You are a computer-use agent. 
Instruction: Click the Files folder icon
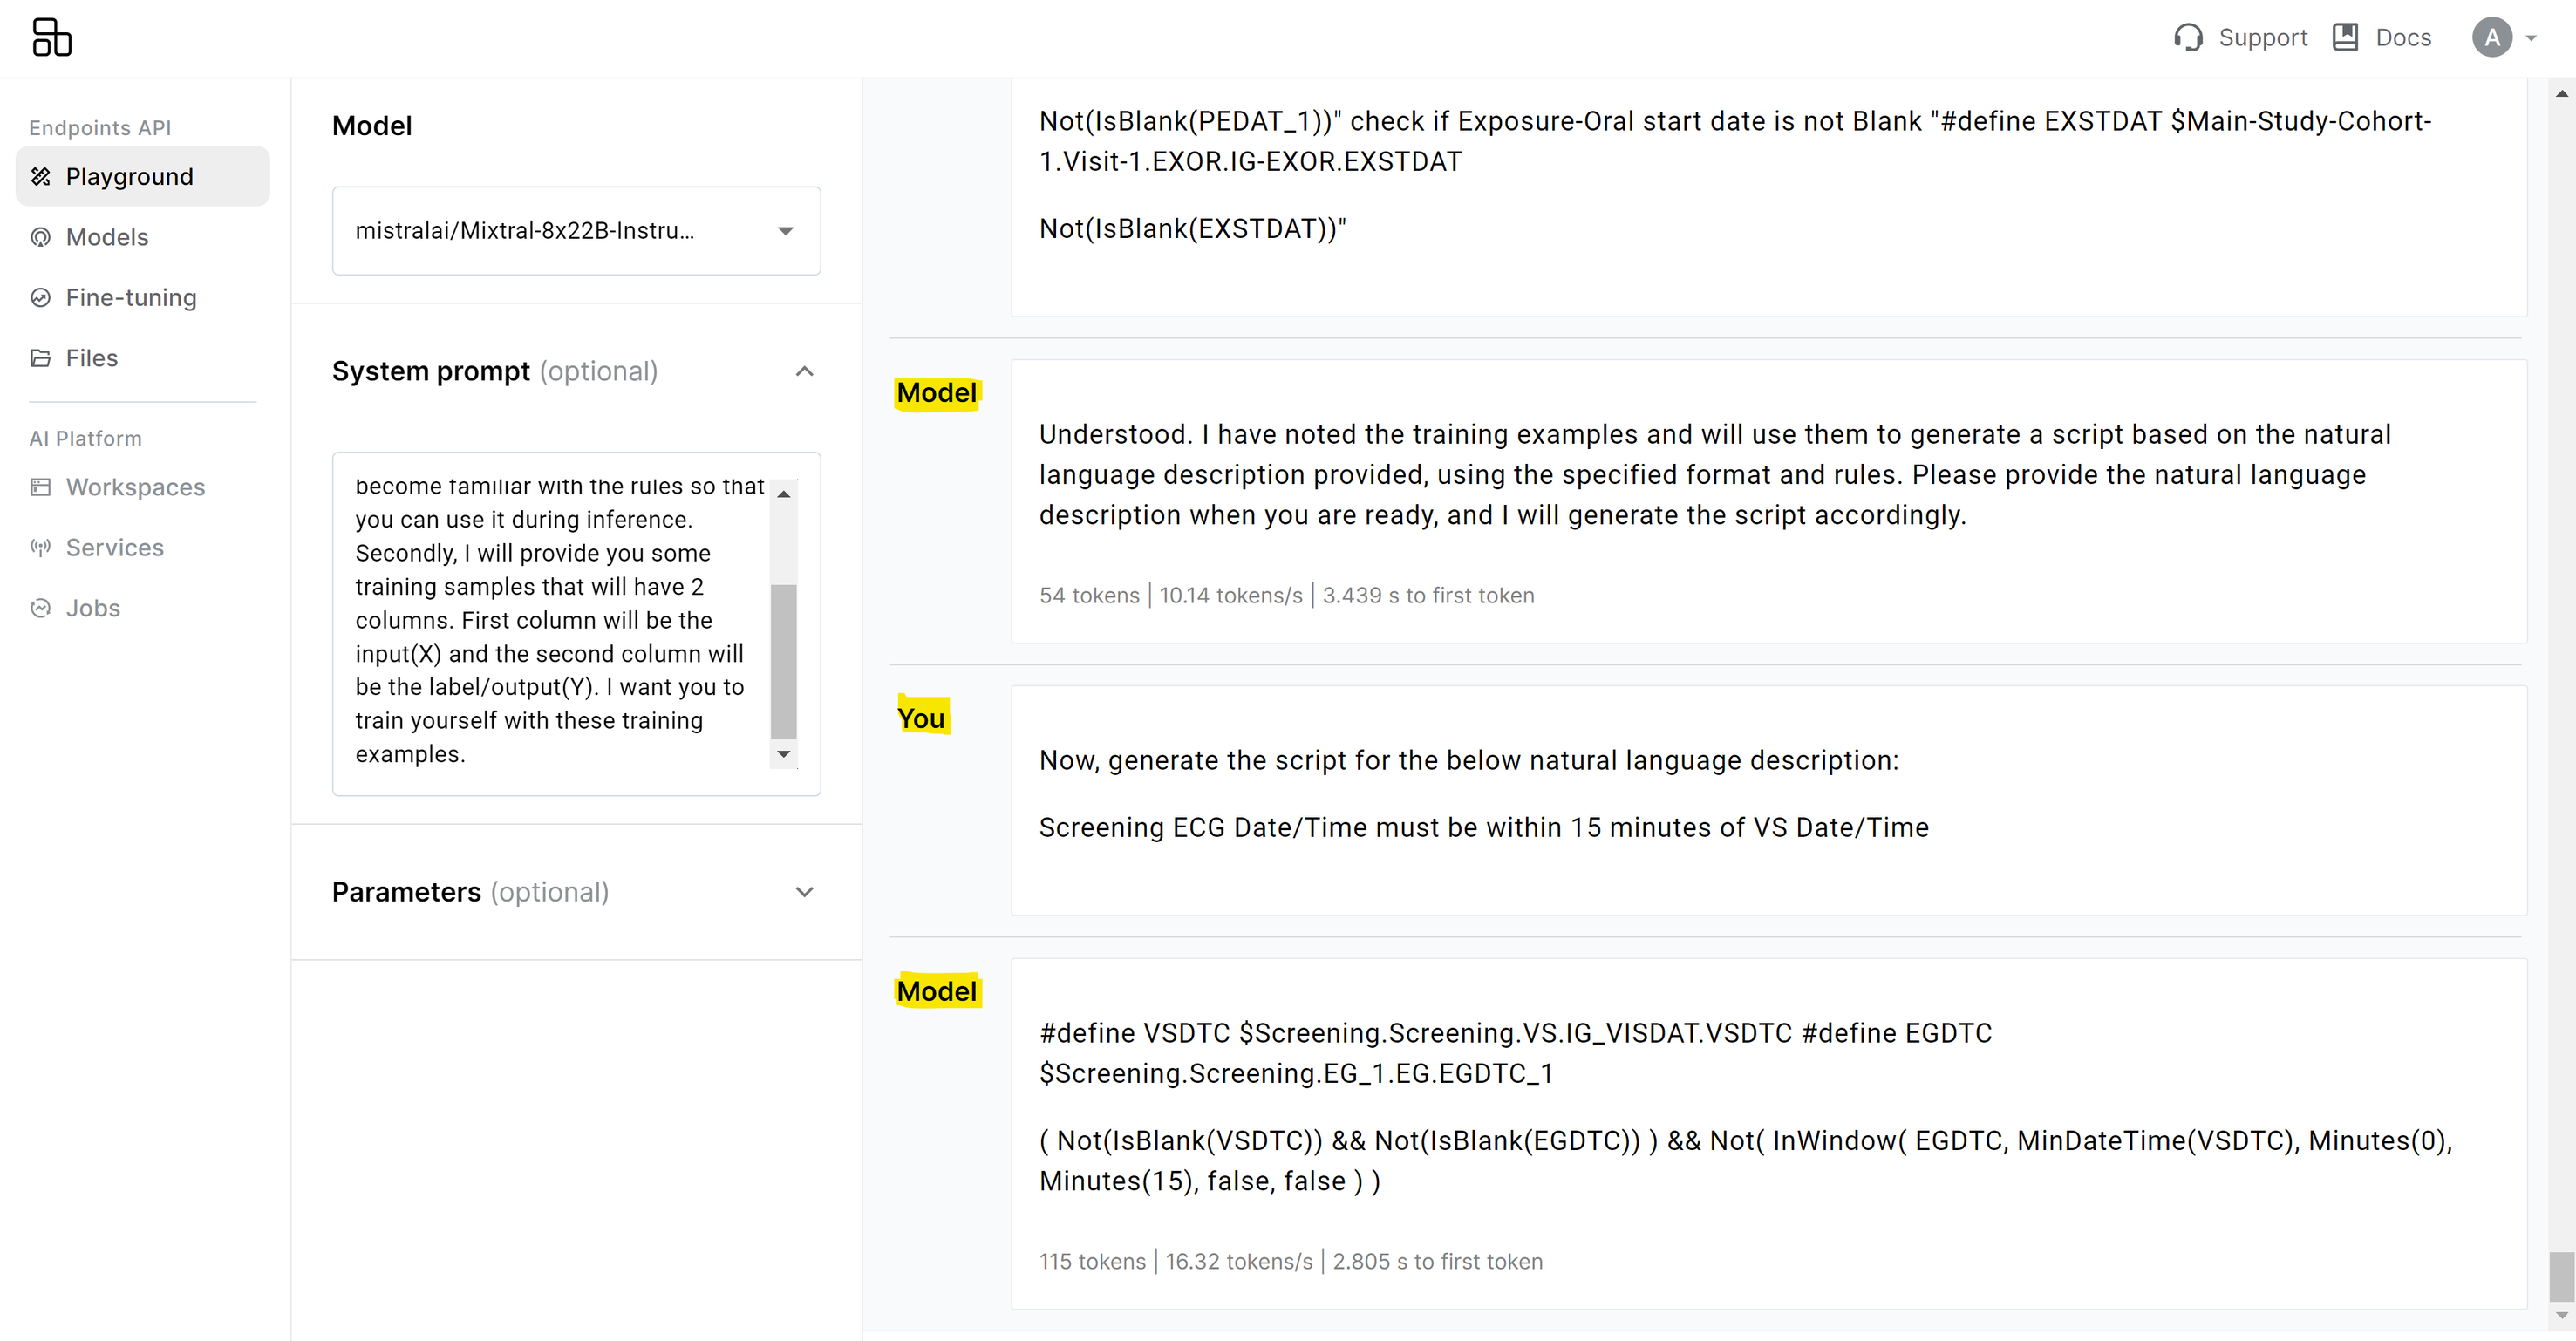click(41, 358)
